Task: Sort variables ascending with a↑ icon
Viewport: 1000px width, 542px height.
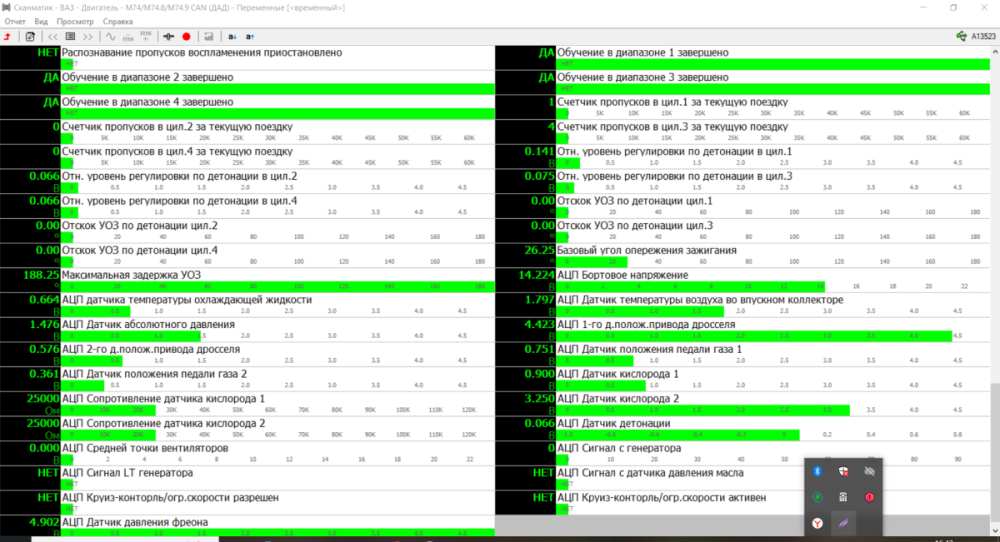Action: 250,37
